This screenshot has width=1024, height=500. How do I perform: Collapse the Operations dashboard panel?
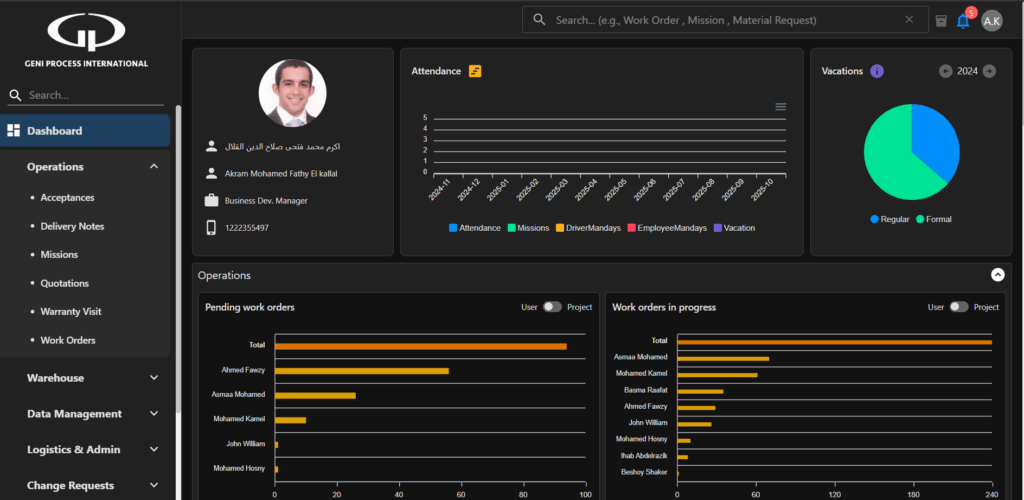tap(997, 275)
